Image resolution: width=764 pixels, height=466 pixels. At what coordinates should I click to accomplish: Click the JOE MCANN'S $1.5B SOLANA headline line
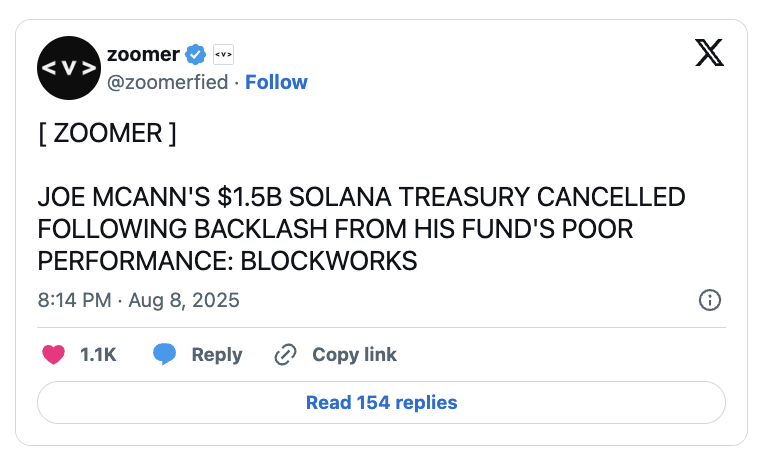(362, 197)
